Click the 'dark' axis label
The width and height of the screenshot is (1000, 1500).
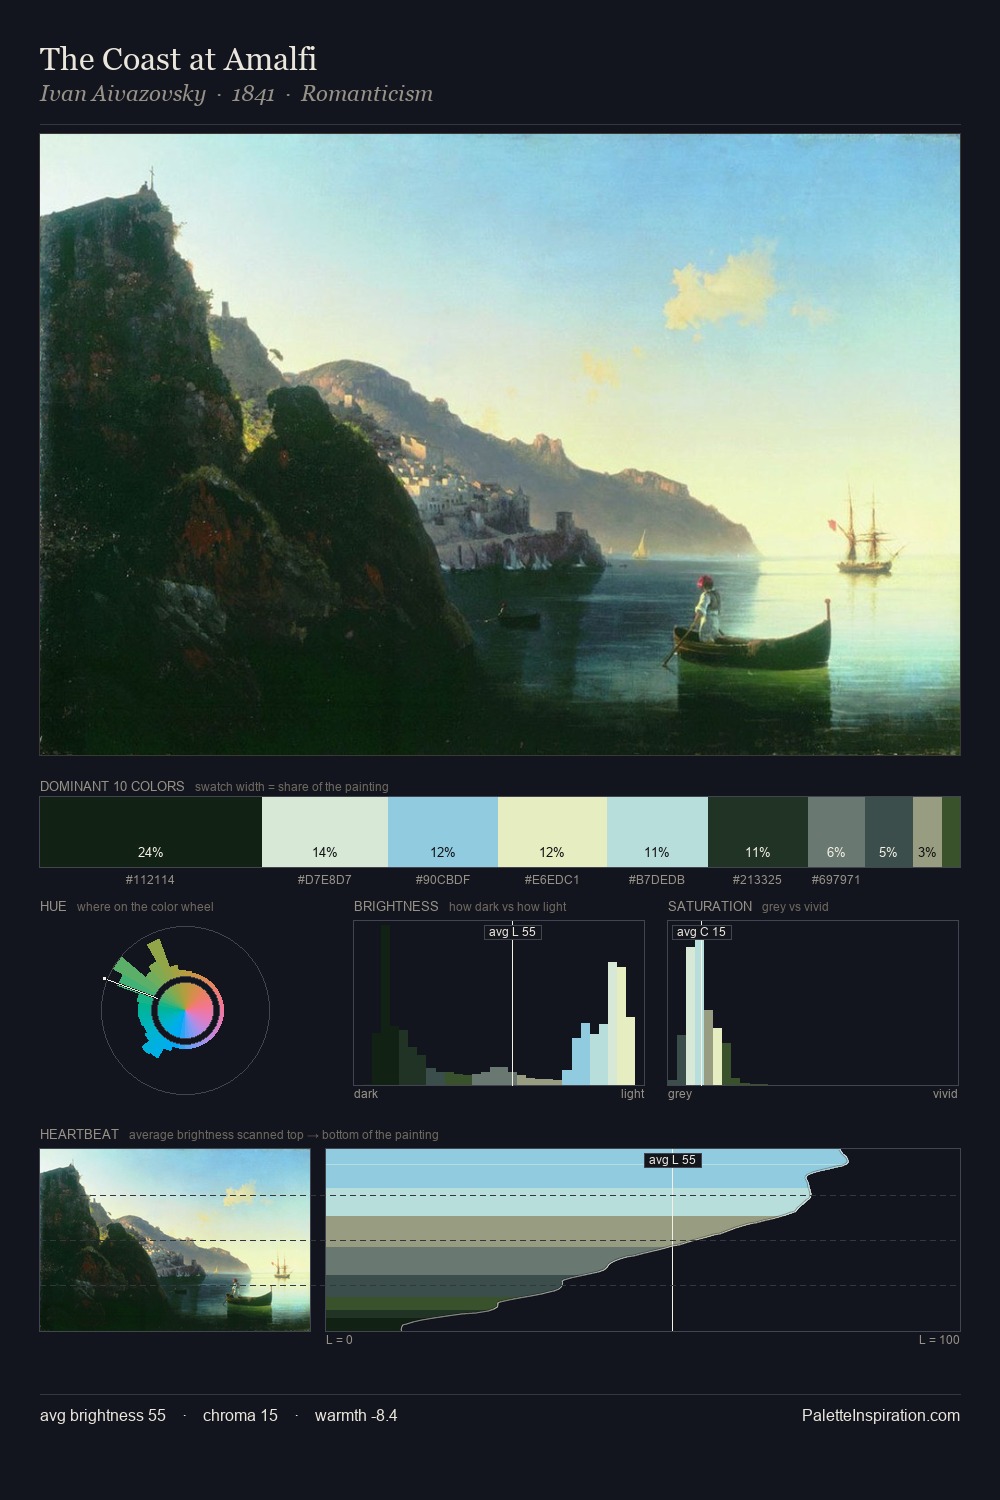[x=366, y=1094]
